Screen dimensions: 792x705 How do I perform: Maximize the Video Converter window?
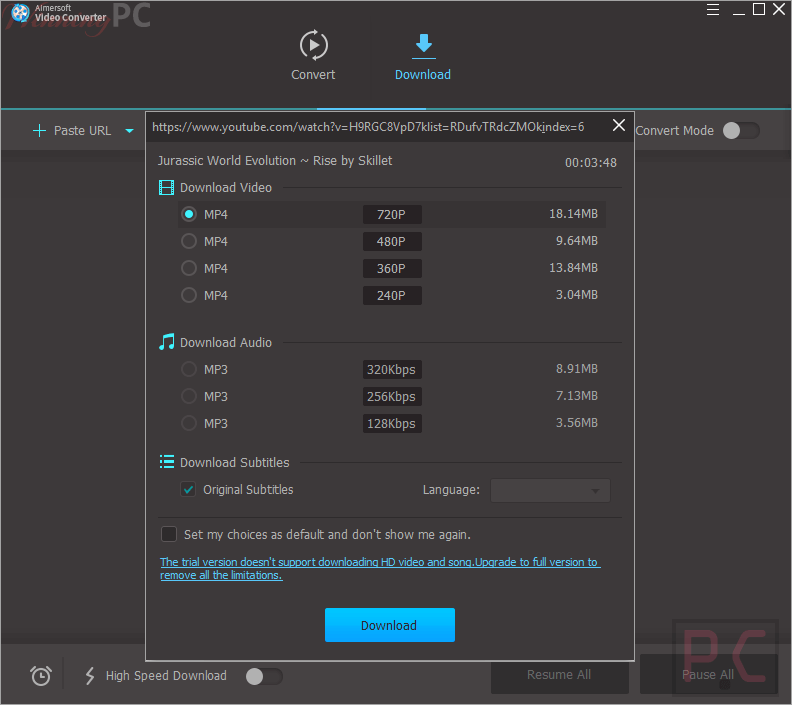(759, 9)
